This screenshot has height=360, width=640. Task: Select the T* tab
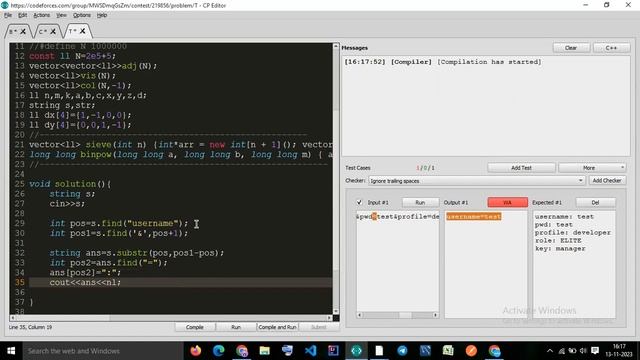(73, 31)
